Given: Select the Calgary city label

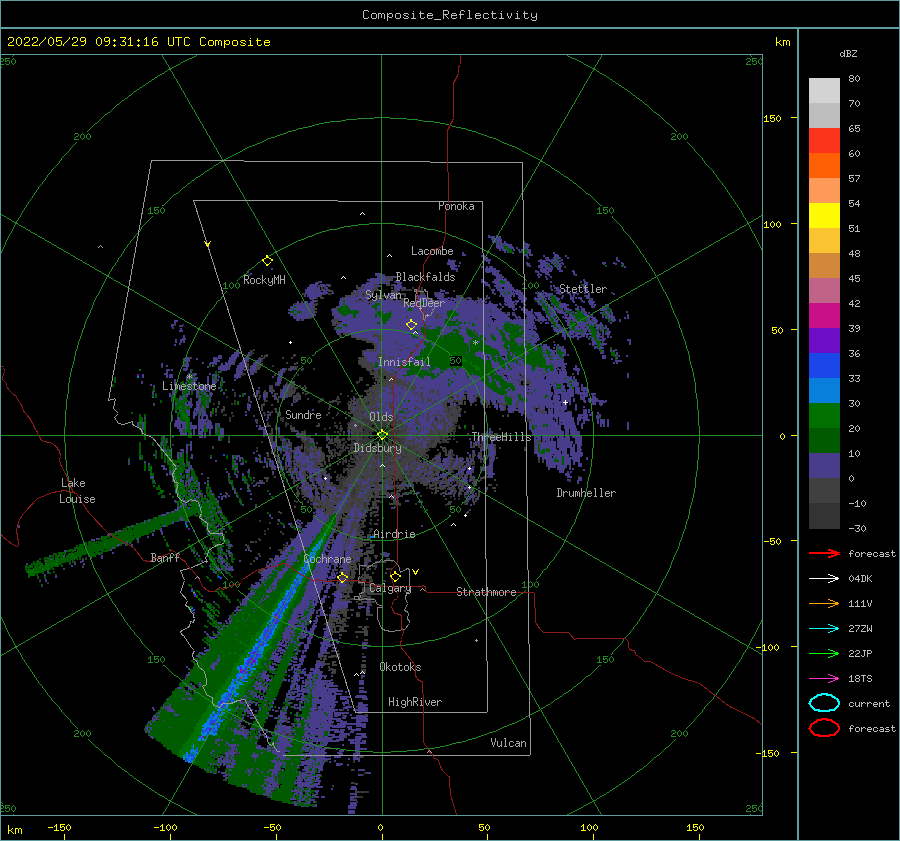Looking at the screenshot, I should 390,588.
